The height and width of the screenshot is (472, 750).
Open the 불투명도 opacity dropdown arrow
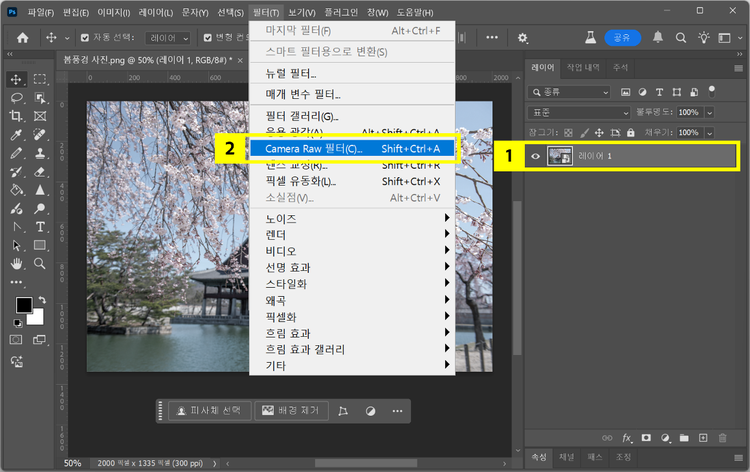coord(709,112)
